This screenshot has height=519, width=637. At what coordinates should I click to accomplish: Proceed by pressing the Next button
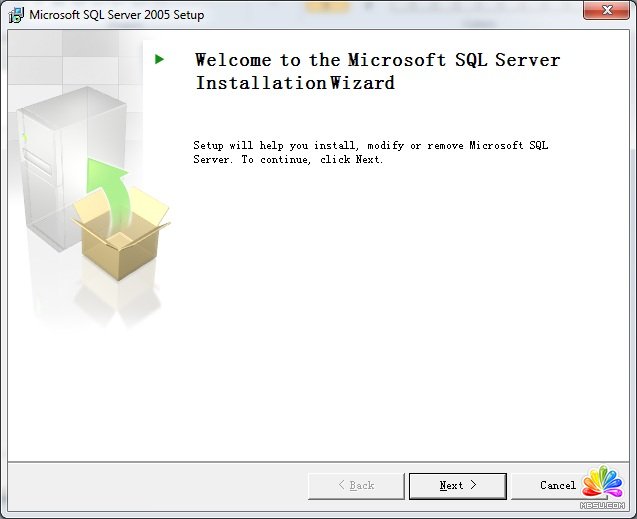[x=457, y=486]
